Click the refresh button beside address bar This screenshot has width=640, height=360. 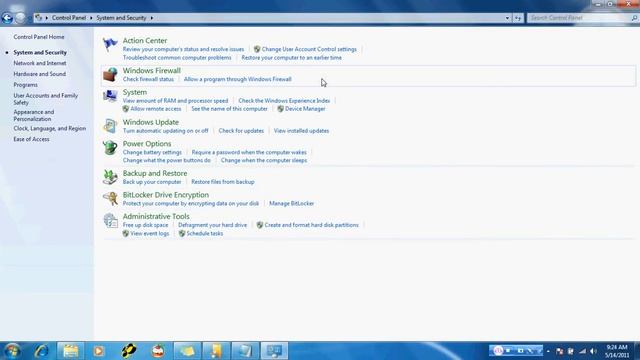pos(518,18)
